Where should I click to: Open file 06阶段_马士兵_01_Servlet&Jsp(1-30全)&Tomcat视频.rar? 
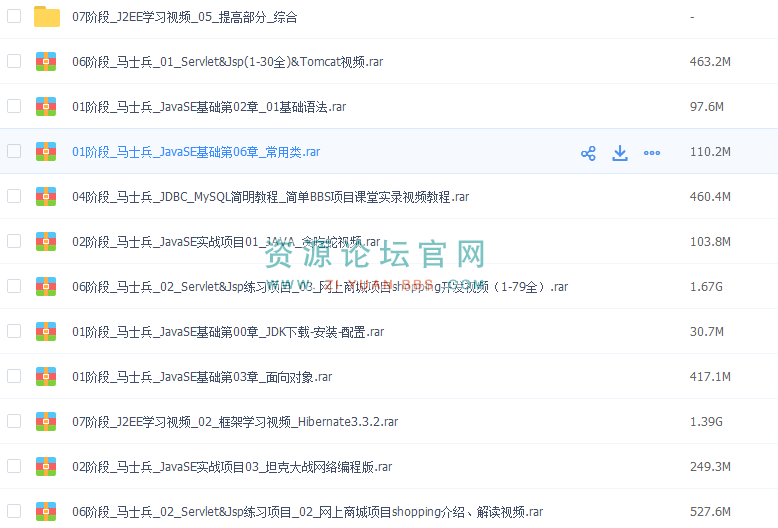tap(228, 62)
